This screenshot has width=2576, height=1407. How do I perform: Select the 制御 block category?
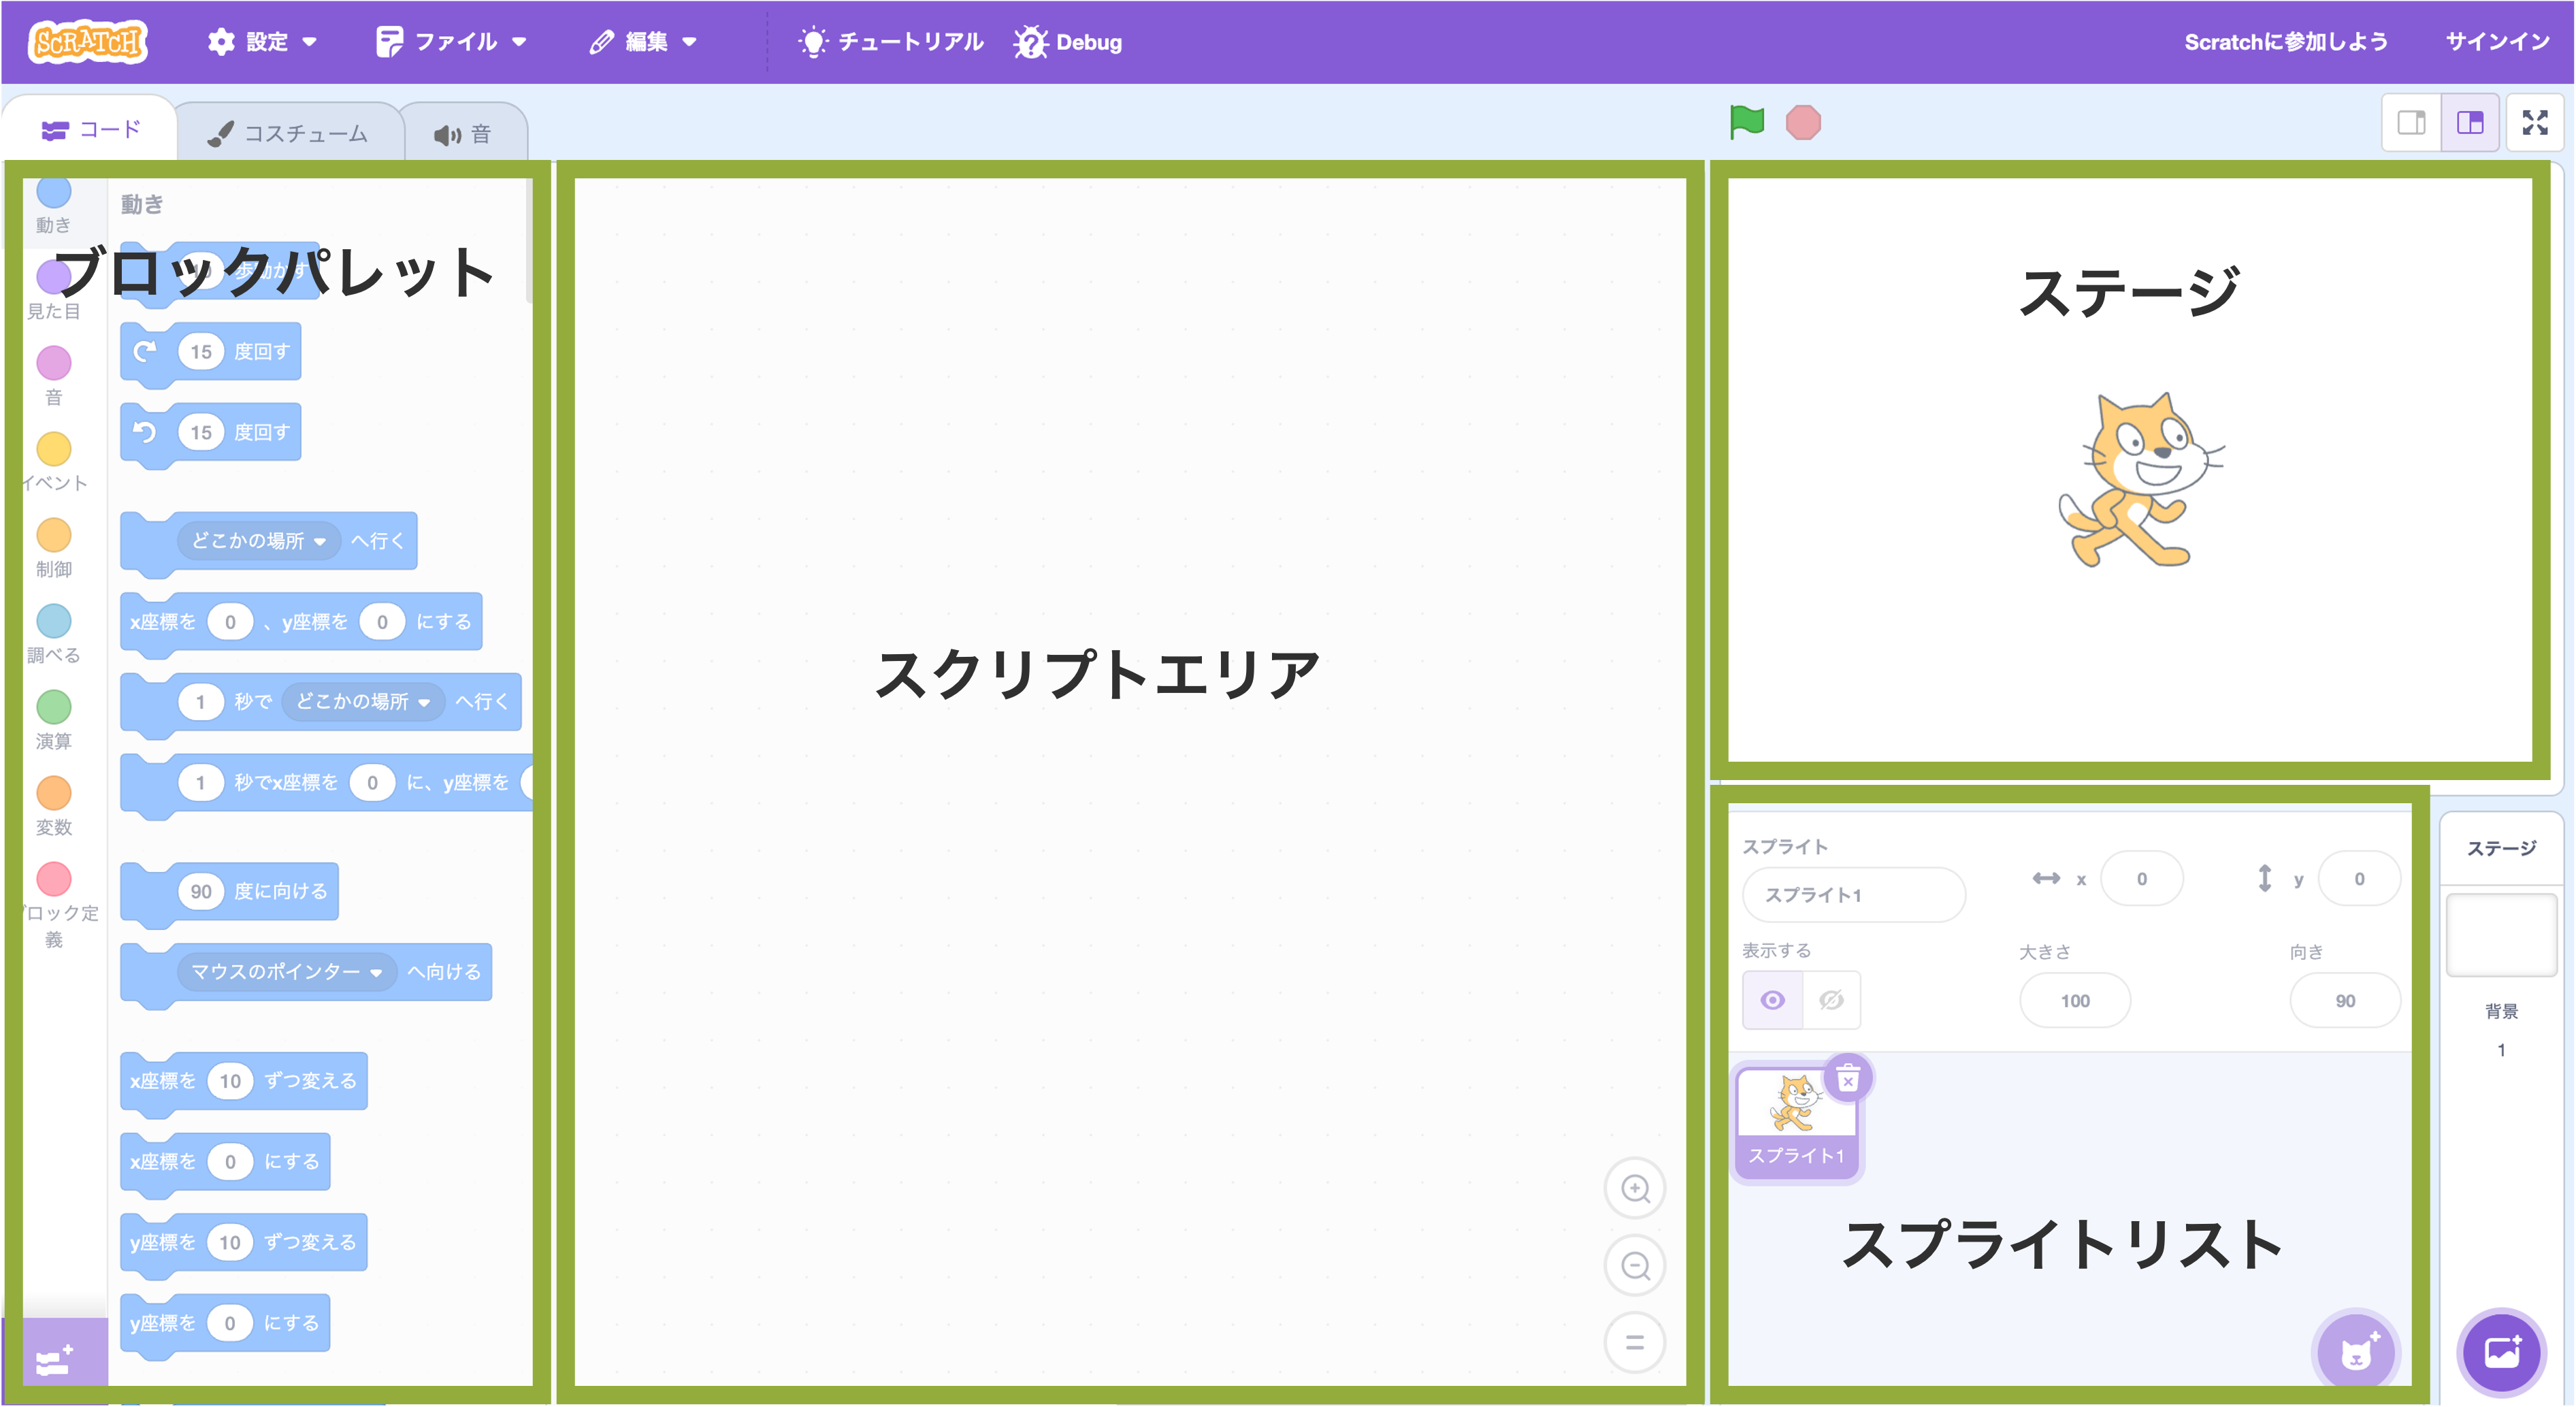coord(54,548)
